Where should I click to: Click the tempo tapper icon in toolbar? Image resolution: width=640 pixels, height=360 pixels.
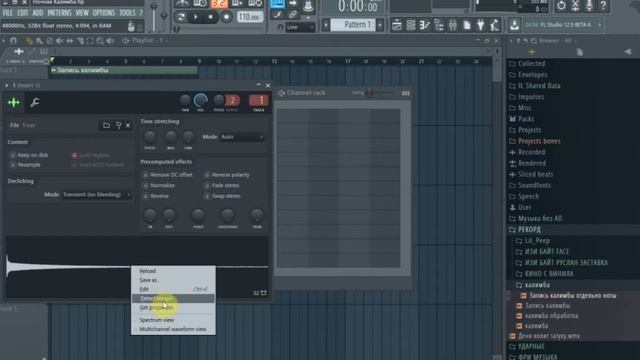pyautogui.click(x=494, y=25)
